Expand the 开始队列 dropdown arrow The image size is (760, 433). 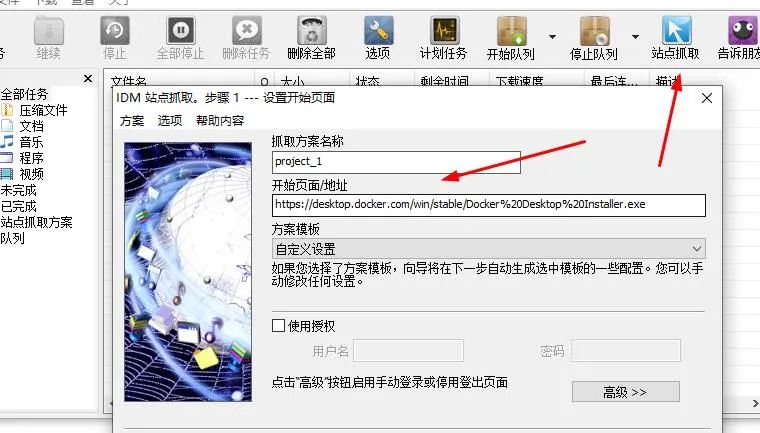552,36
